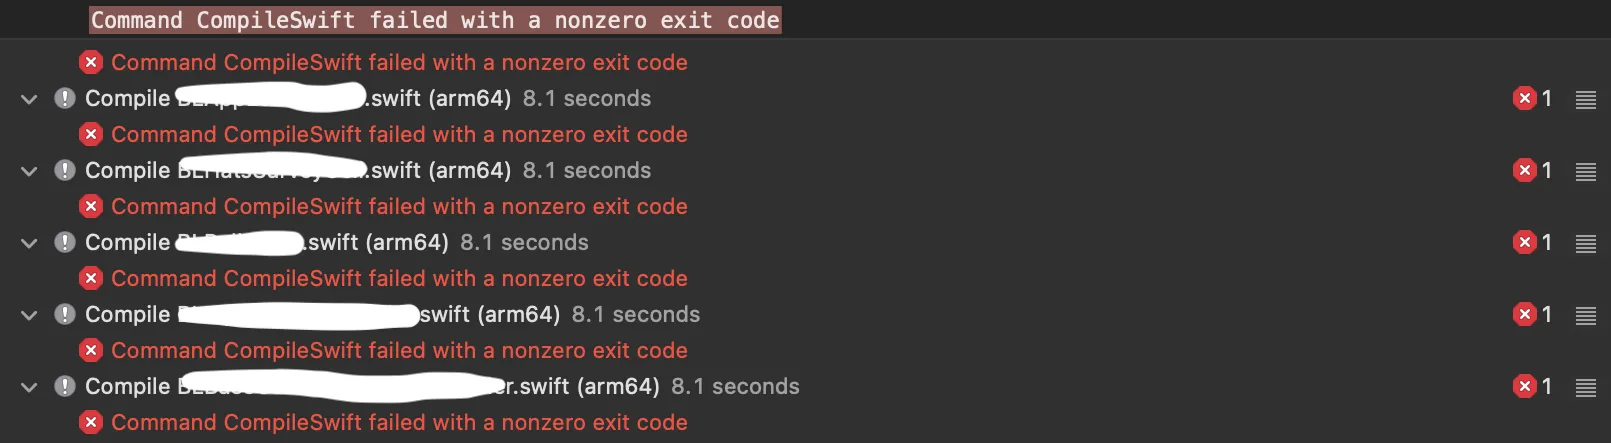
Task: Toggle the chevron beside the second Compile row
Action: tap(29, 171)
